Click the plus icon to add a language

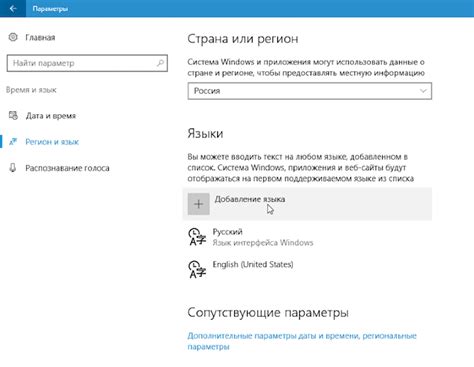(199, 204)
